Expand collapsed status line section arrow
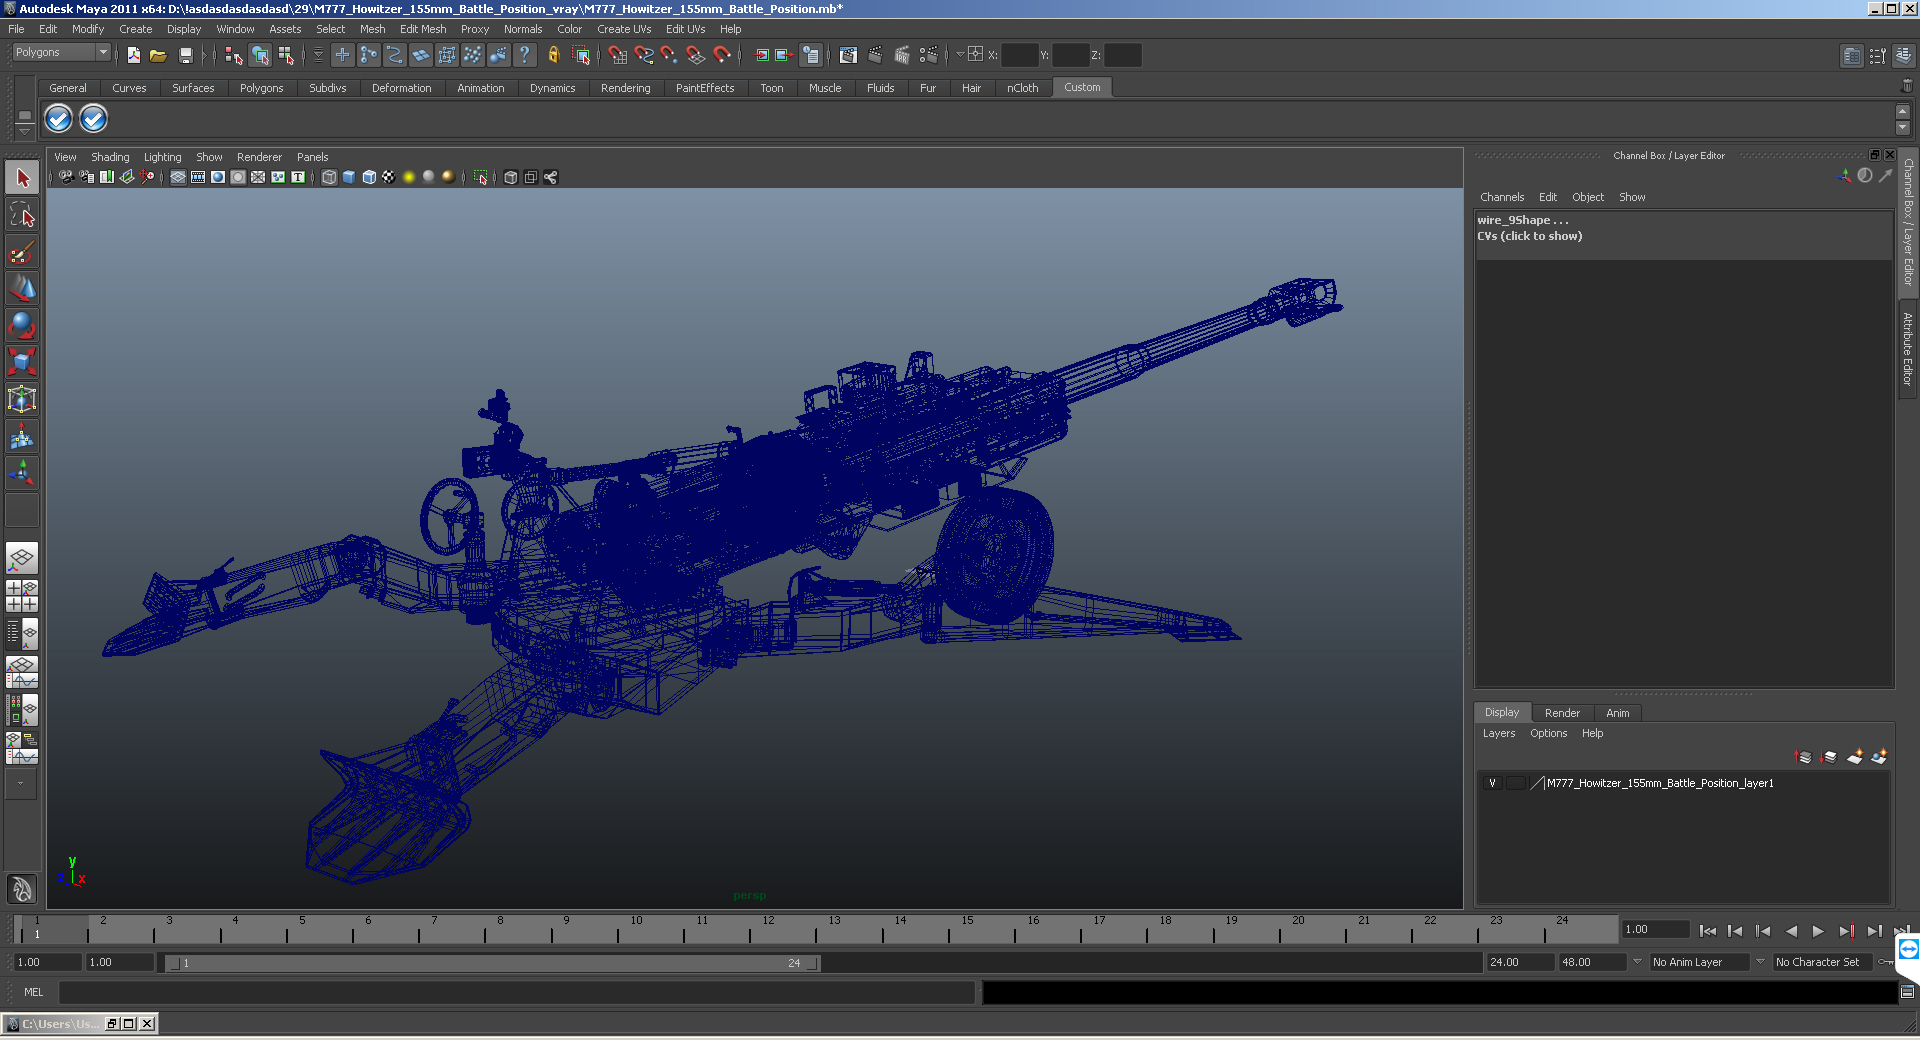This screenshot has height=1040, width=1920. [x=204, y=55]
